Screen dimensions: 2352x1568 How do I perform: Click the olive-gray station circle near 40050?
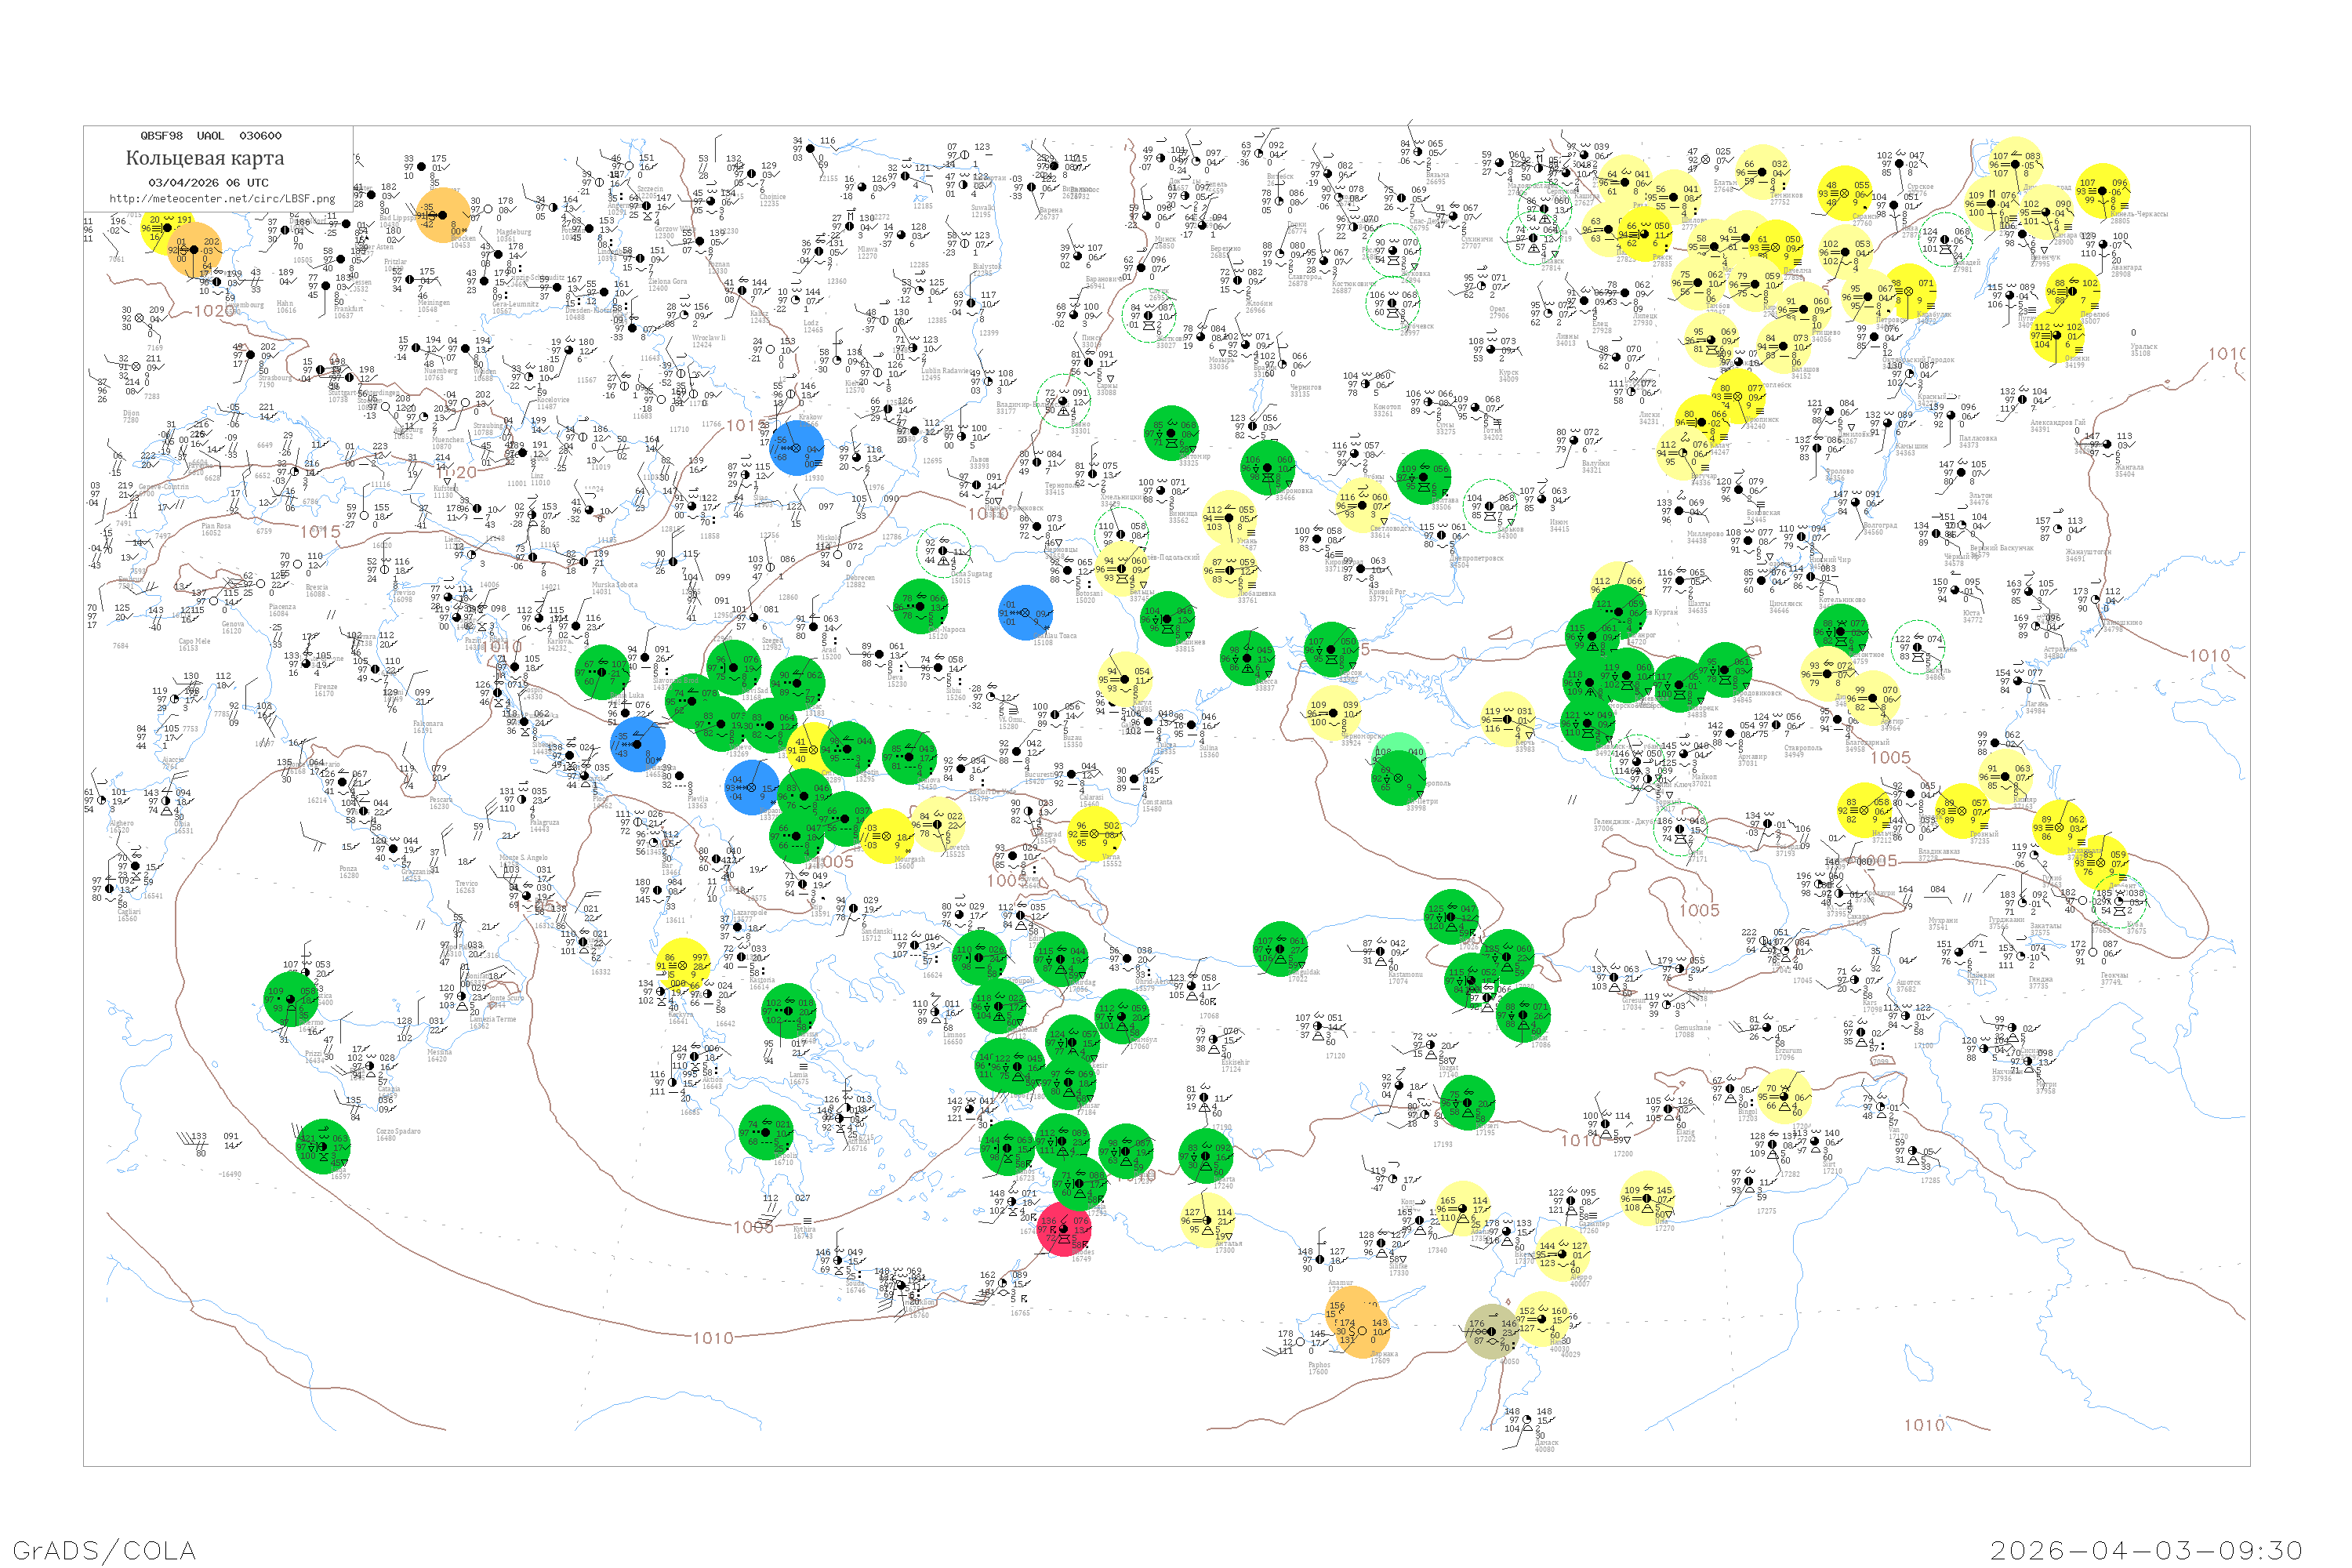click(1491, 1331)
